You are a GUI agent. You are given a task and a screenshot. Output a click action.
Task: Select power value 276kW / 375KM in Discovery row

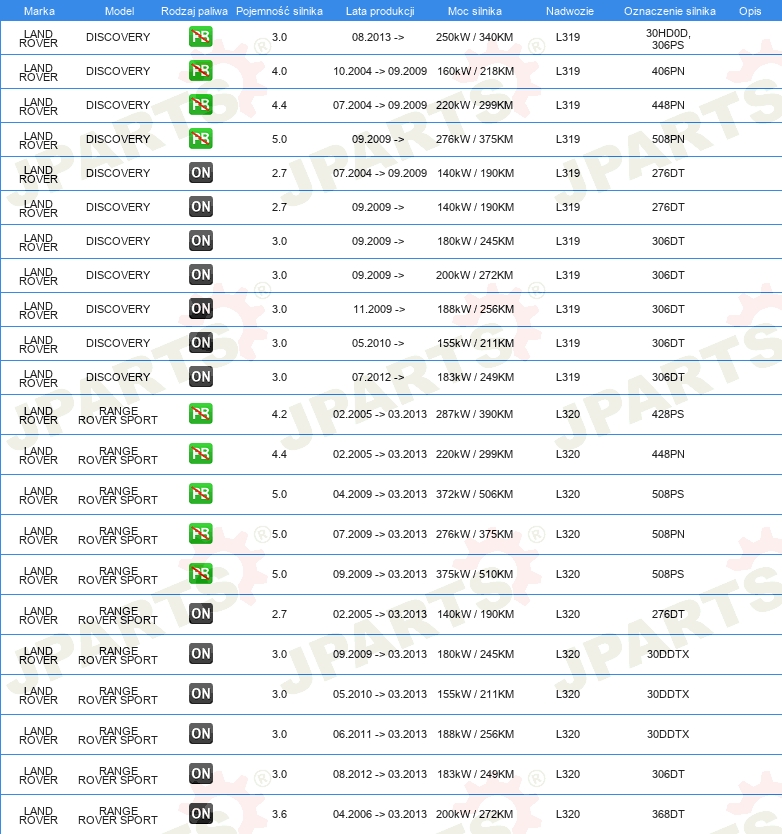tap(475, 139)
